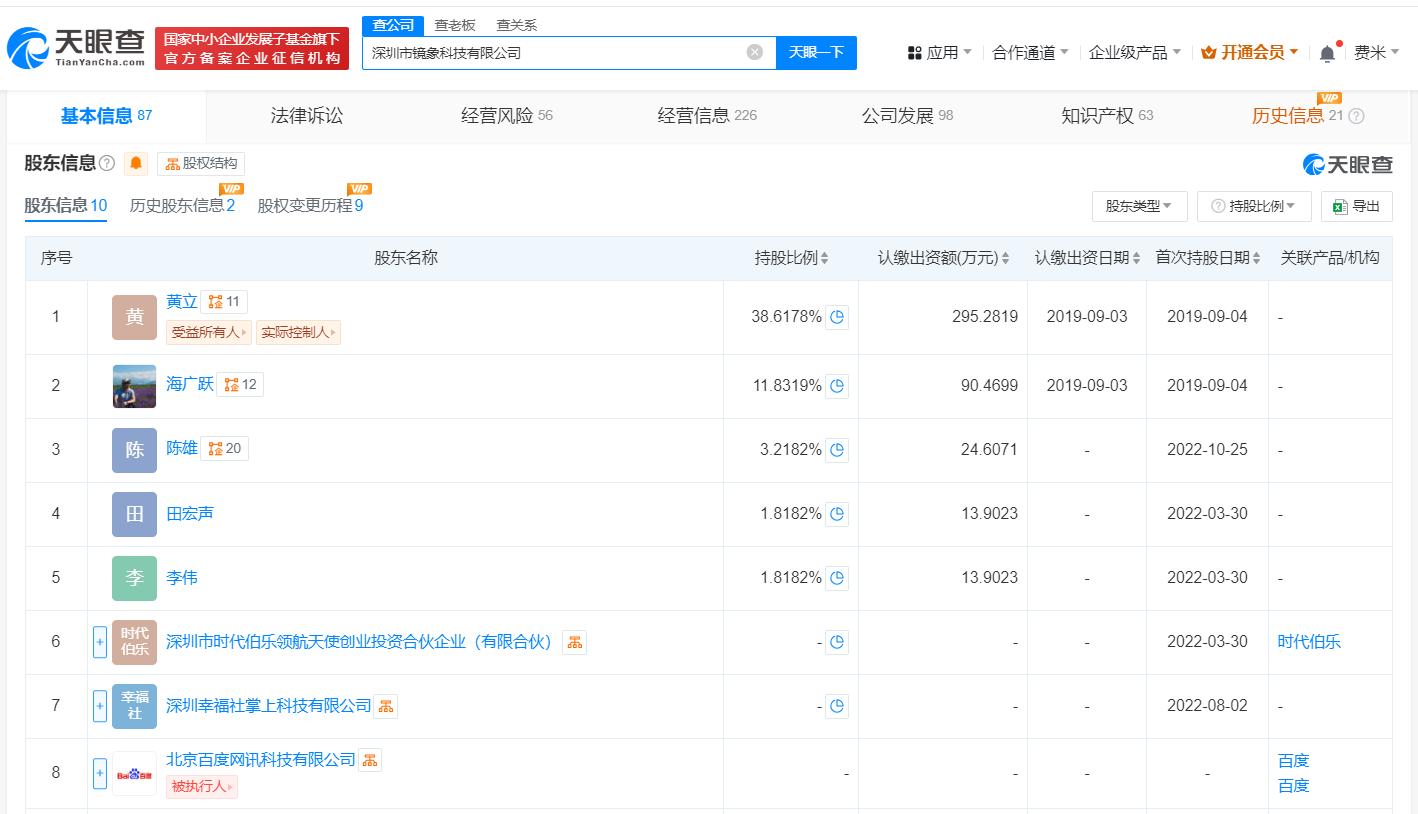Switch to the 法律诉讼 tab
This screenshot has height=814, width=1418.
pyautogui.click(x=307, y=116)
